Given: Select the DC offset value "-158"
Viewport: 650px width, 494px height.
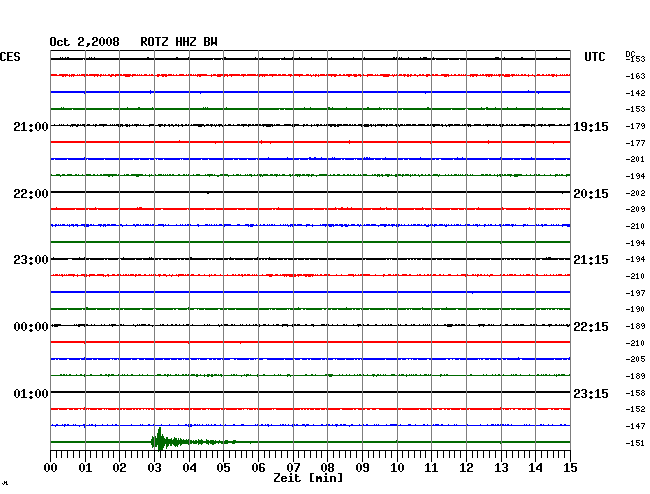Looking at the screenshot, I should (x=635, y=393).
